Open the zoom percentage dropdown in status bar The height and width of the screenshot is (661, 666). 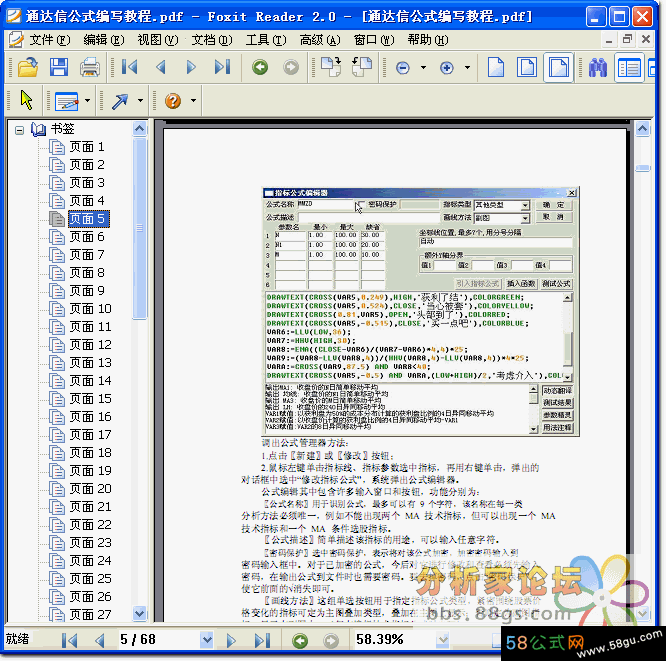tap(443, 639)
